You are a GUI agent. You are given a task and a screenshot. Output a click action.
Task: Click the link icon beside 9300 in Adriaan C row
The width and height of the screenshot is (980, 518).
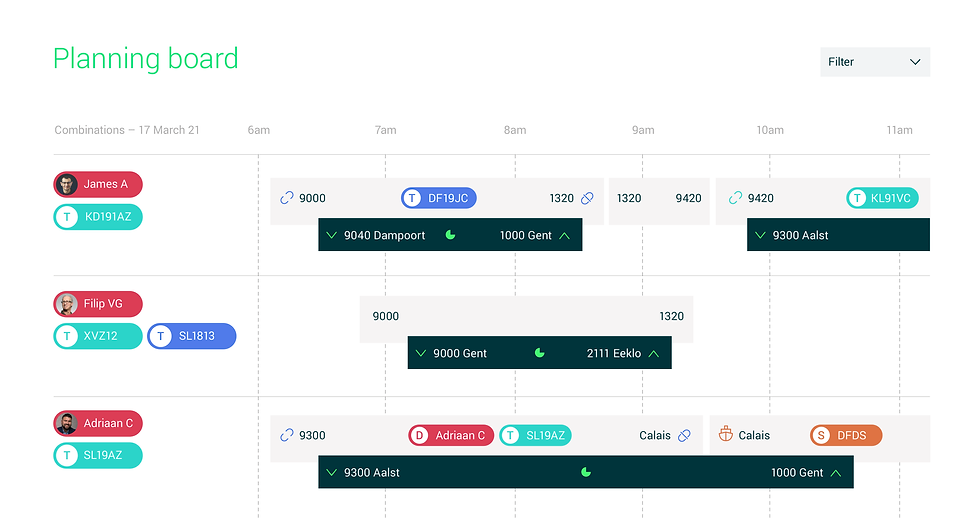pyautogui.click(x=287, y=435)
